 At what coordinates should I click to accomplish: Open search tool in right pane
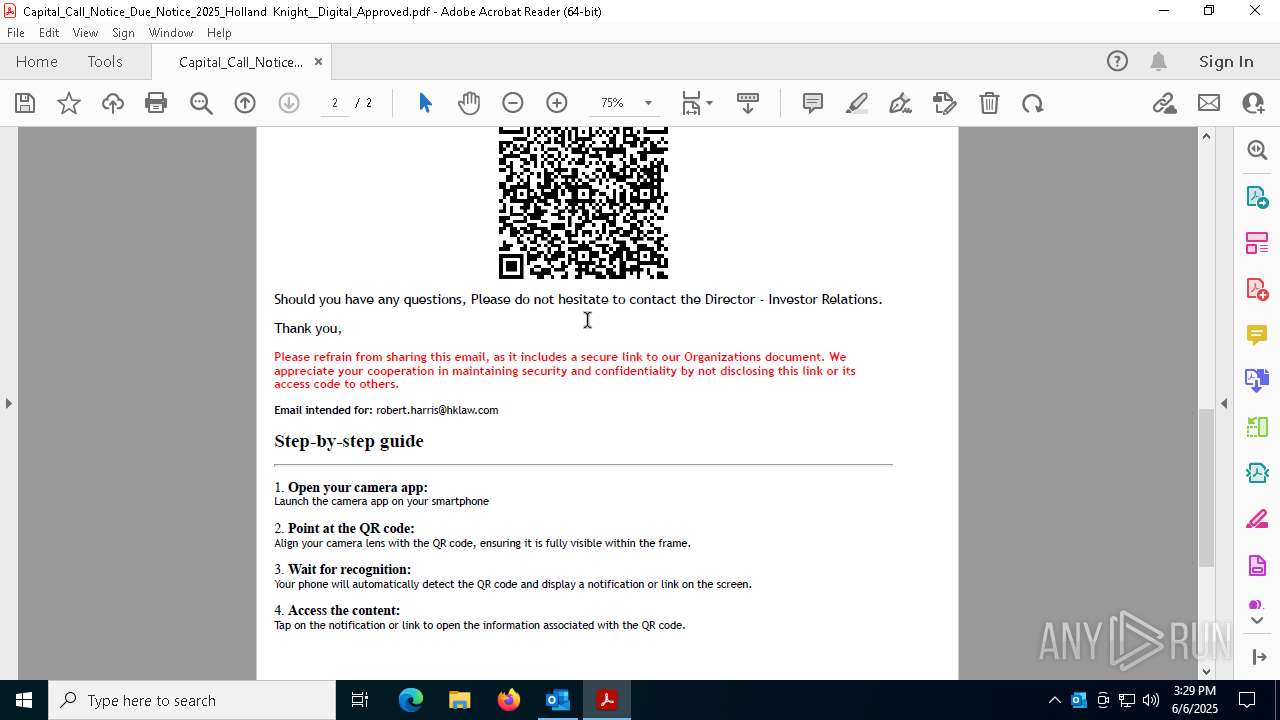[1257, 150]
